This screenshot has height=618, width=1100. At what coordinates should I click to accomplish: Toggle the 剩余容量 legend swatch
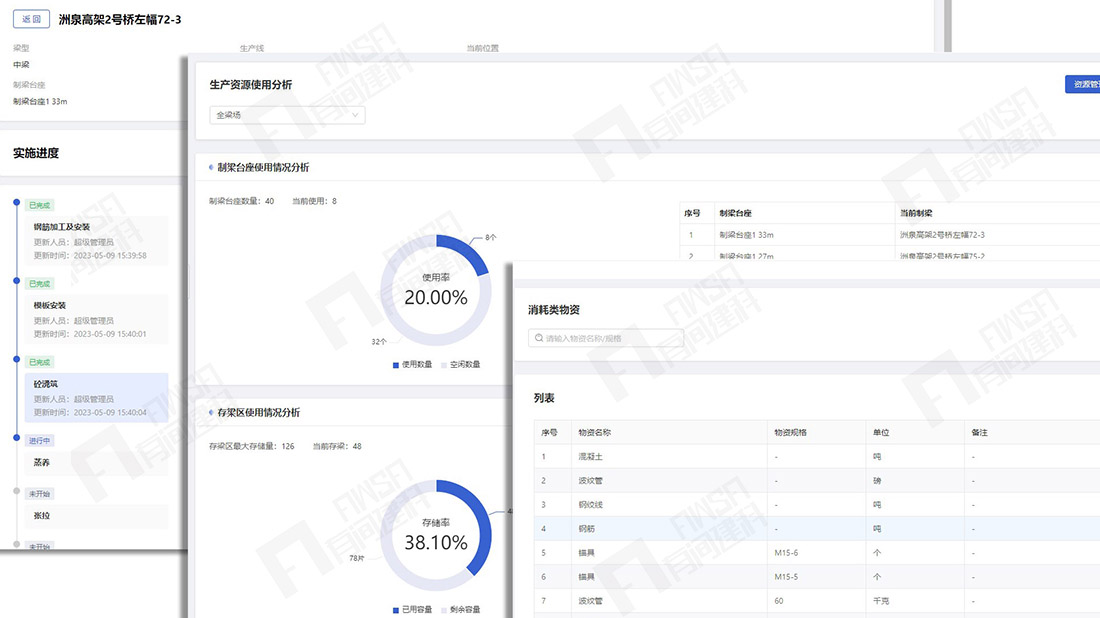click(x=444, y=610)
